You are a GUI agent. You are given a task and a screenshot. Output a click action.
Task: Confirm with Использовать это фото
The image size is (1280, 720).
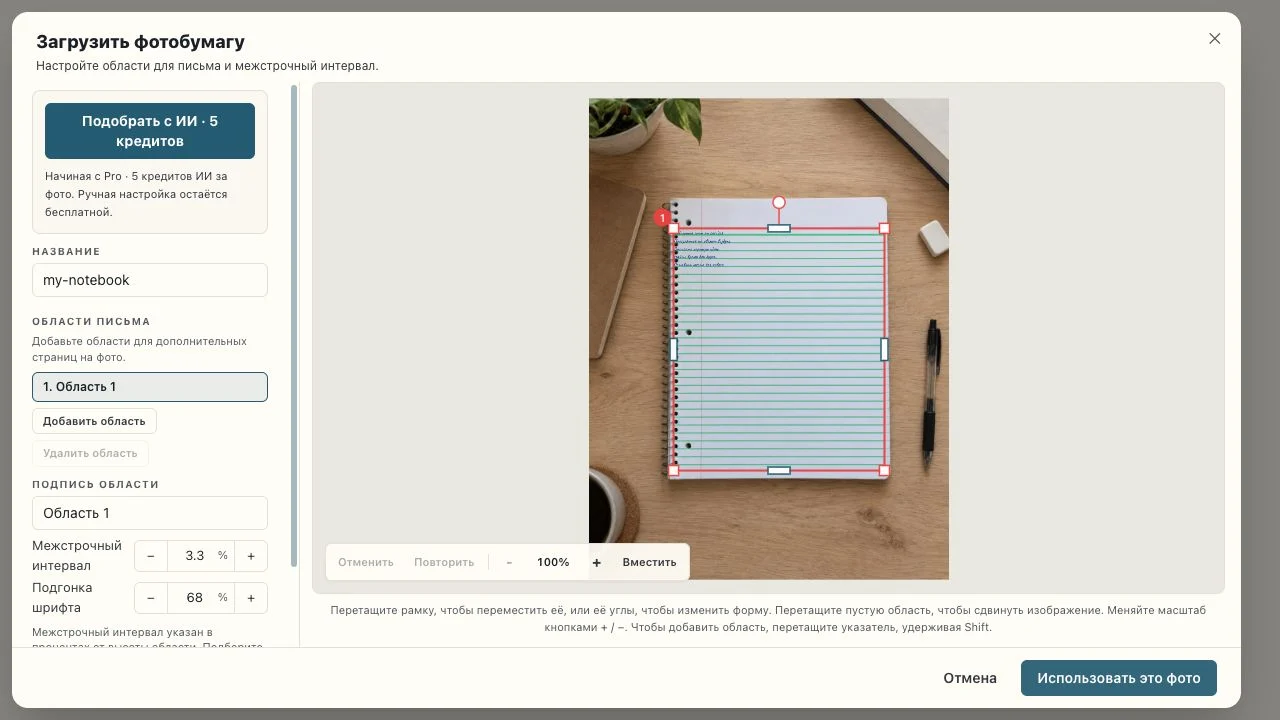click(1119, 678)
